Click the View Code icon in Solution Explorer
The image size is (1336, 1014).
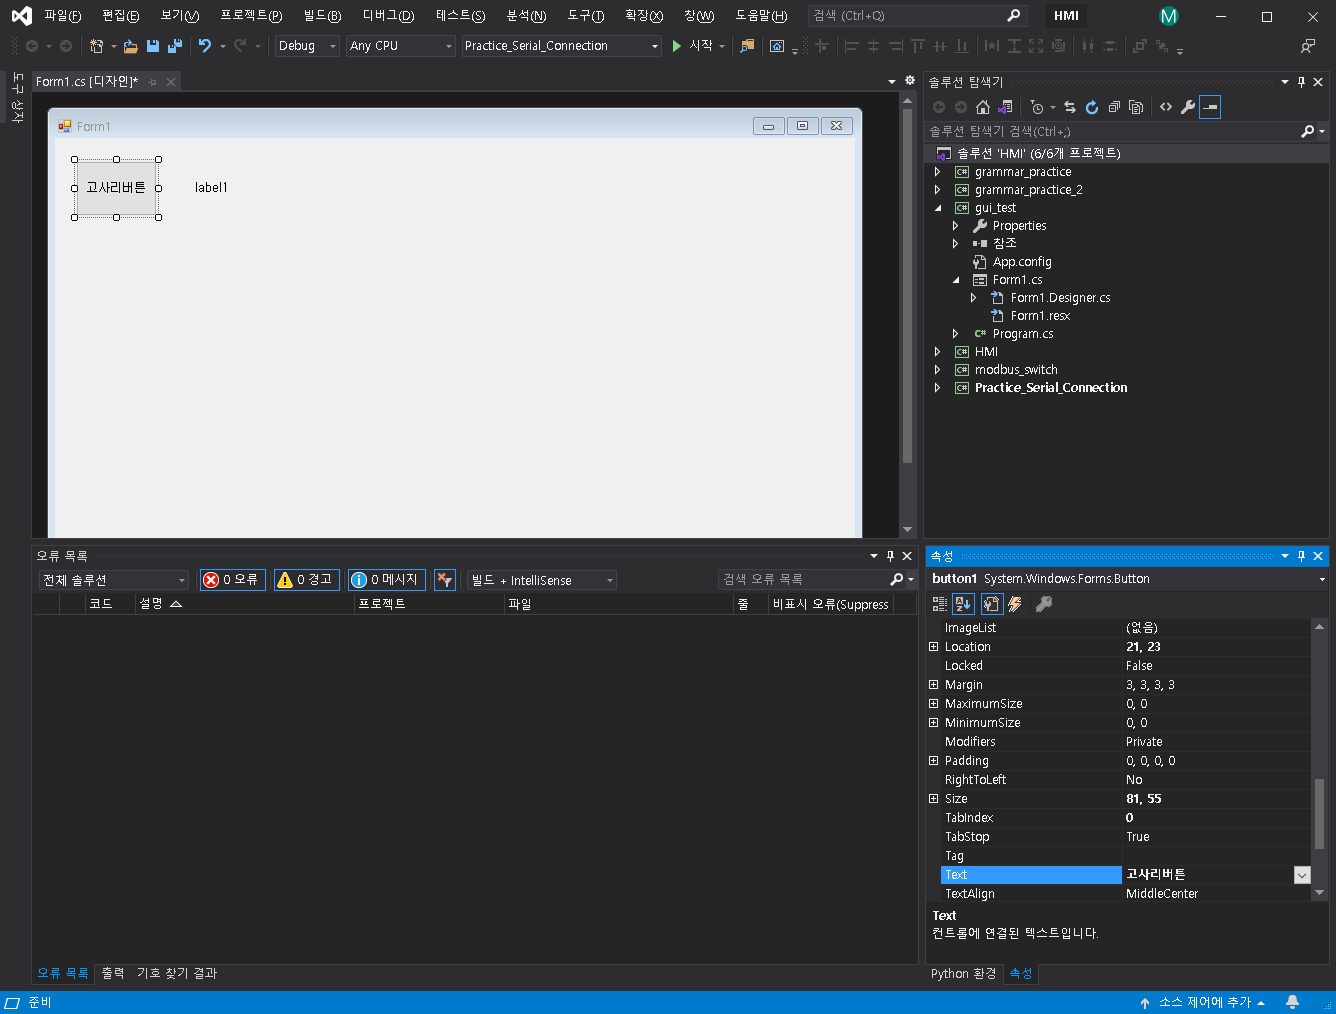pyautogui.click(x=1166, y=107)
